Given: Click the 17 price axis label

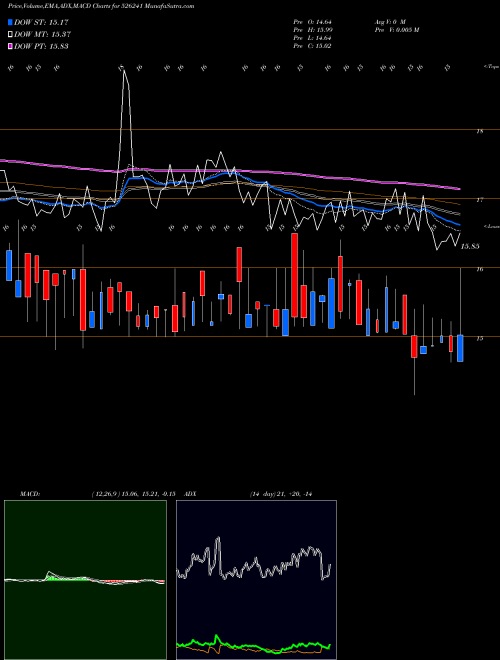Looking at the screenshot, I should pyautogui.click(x=479, y=200).
